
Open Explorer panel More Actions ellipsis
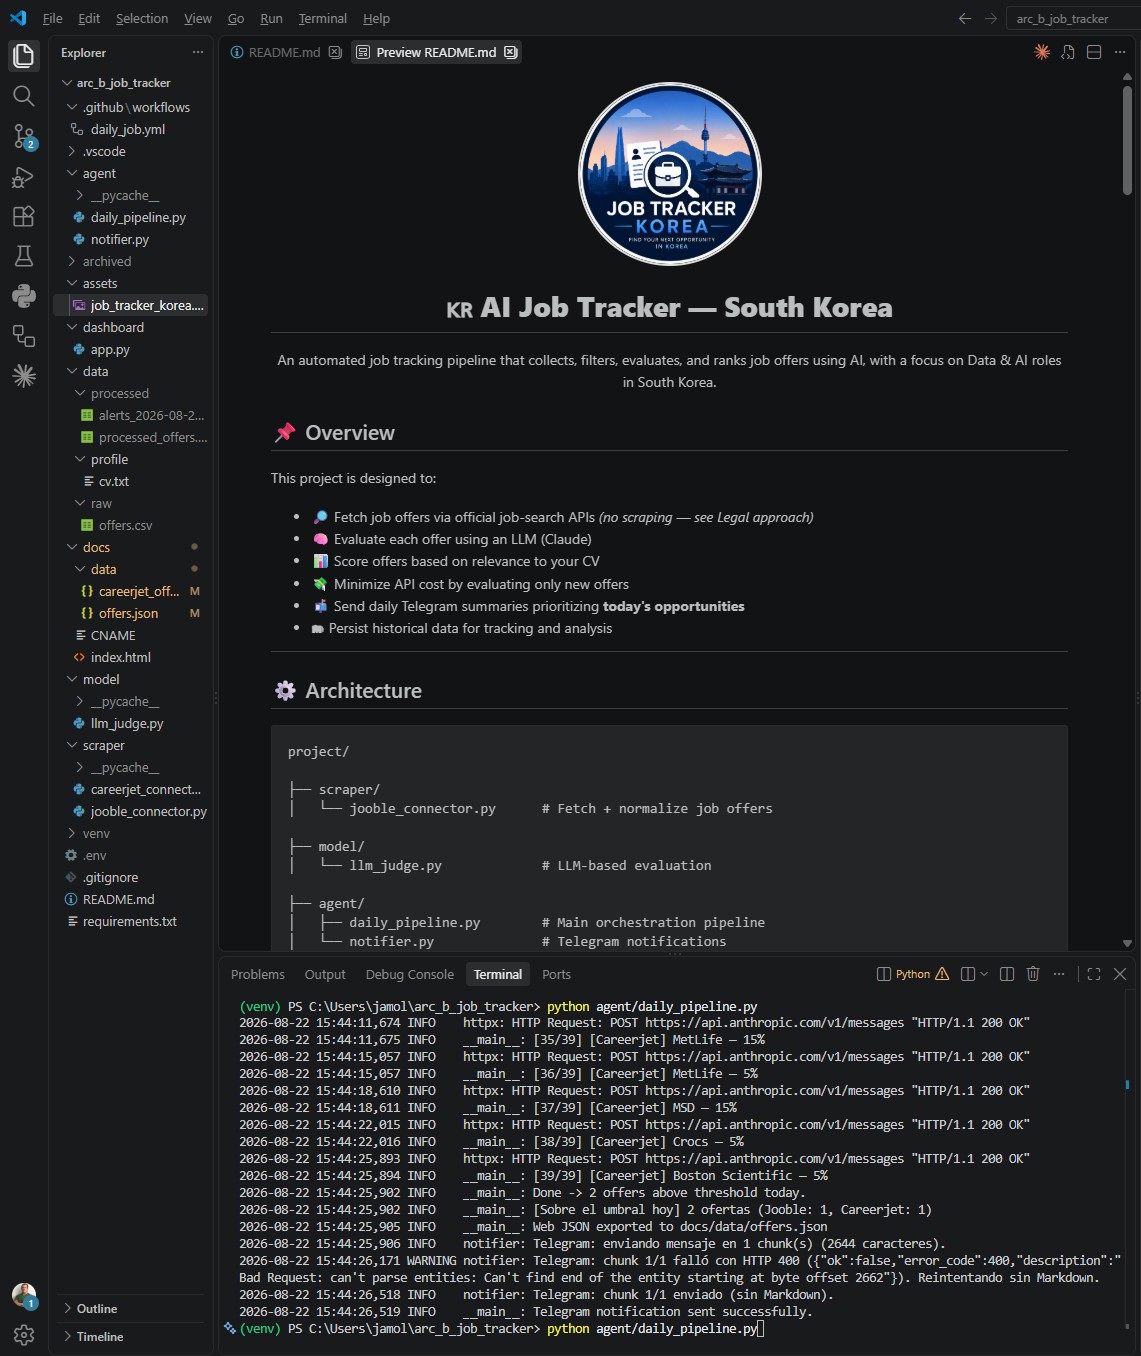pyautogui.click(x=198, y=52)
